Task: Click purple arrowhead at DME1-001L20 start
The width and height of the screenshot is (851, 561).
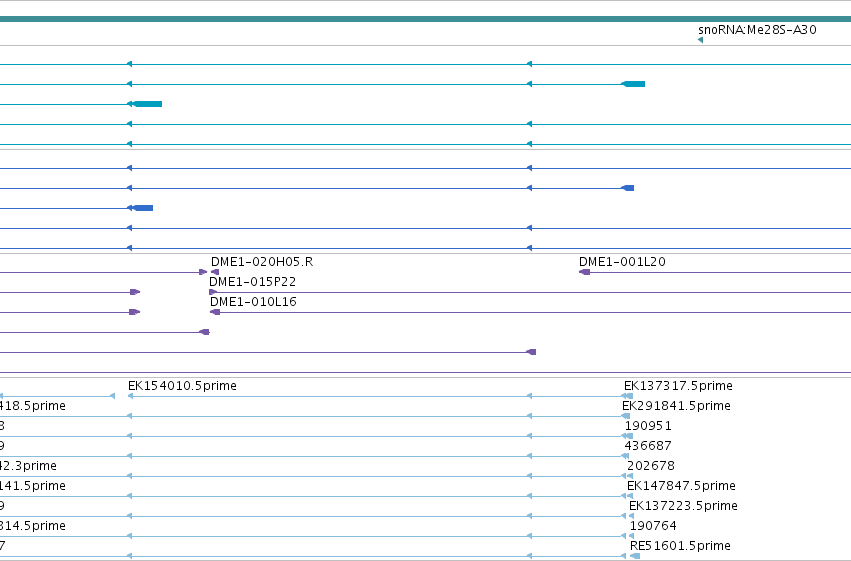Action: point(585,272)
